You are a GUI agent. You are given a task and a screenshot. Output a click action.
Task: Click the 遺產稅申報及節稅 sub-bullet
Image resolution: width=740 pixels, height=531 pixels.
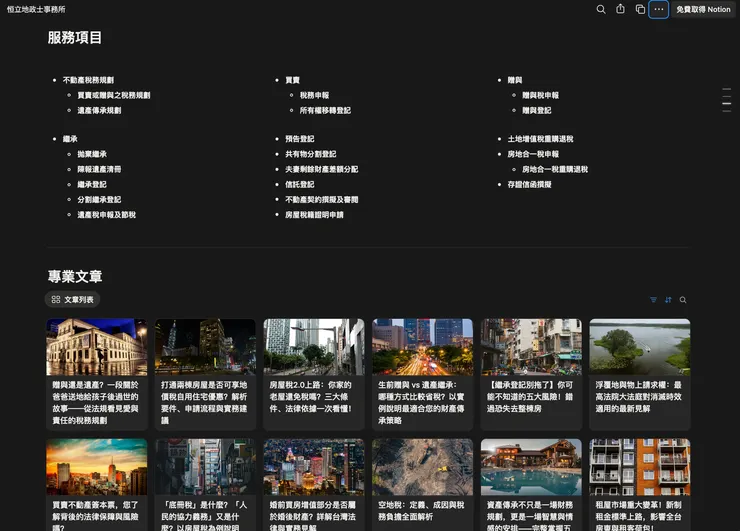tap(107, 215)
